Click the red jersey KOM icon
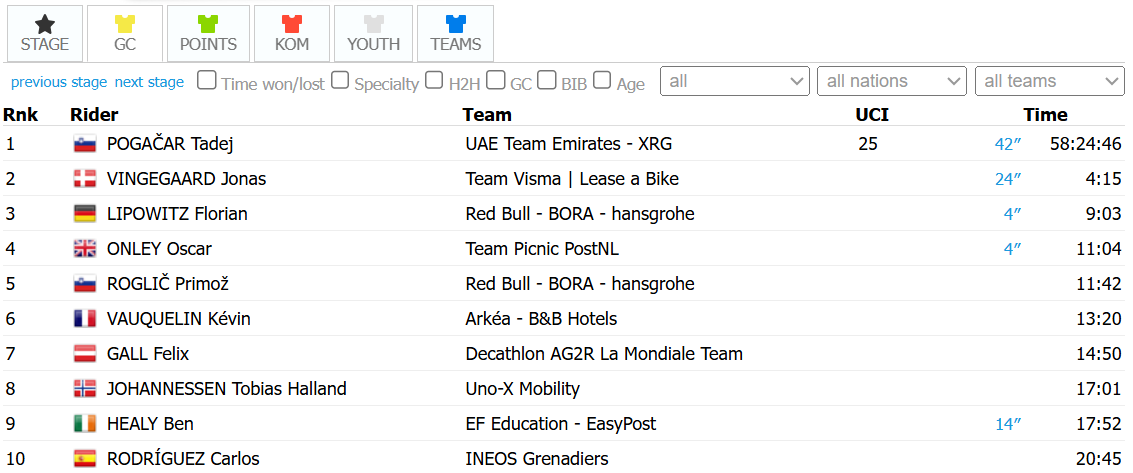Screen dimensions: 1133x473 click(291, 23)
